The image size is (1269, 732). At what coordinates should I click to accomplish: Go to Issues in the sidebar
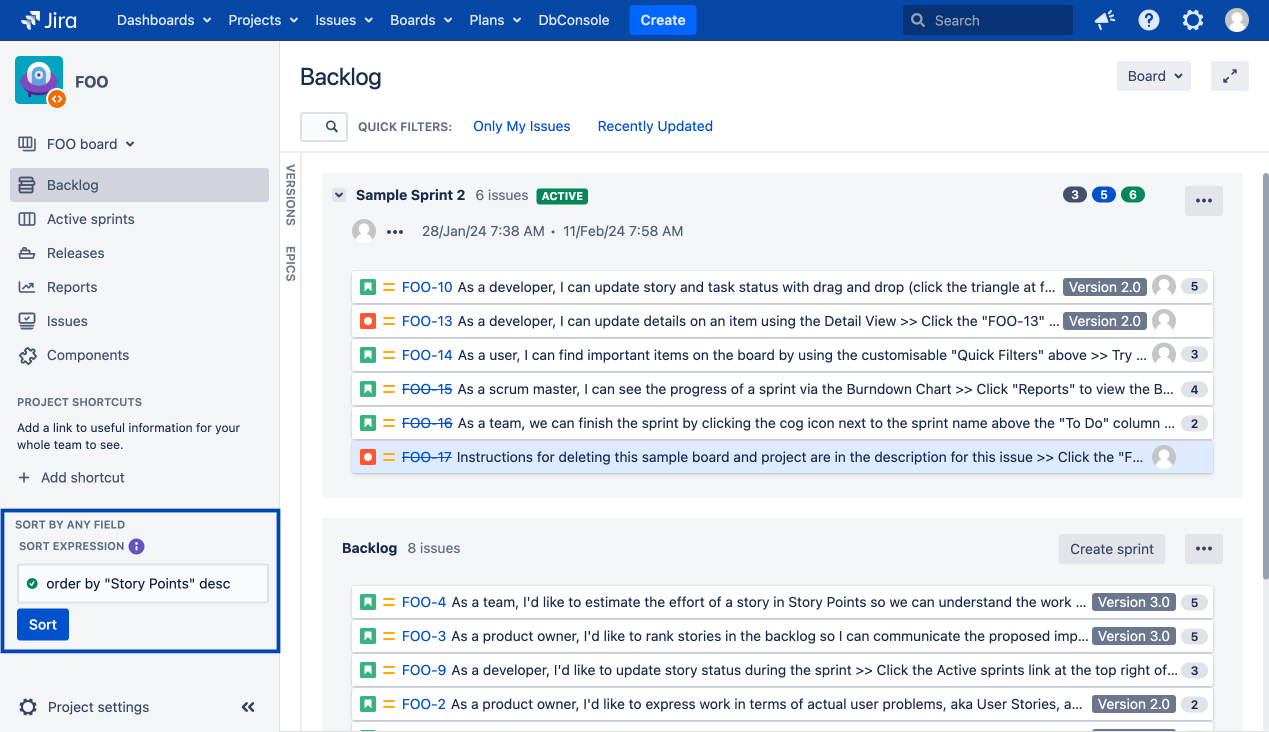pyautogui.click(x=140, y=321)
